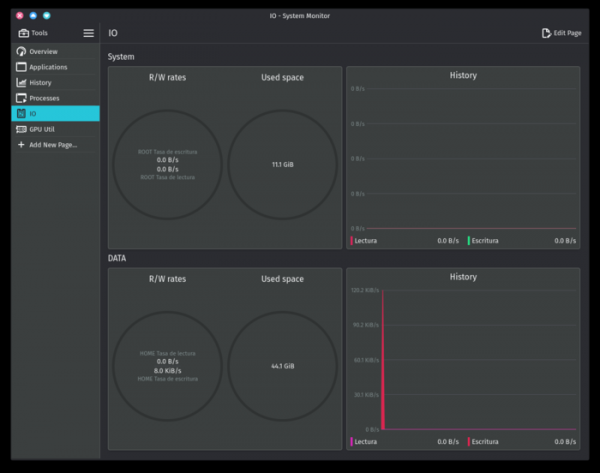
Task: Click the System Lectura legend color marker
Action: [x=351, y=240]
